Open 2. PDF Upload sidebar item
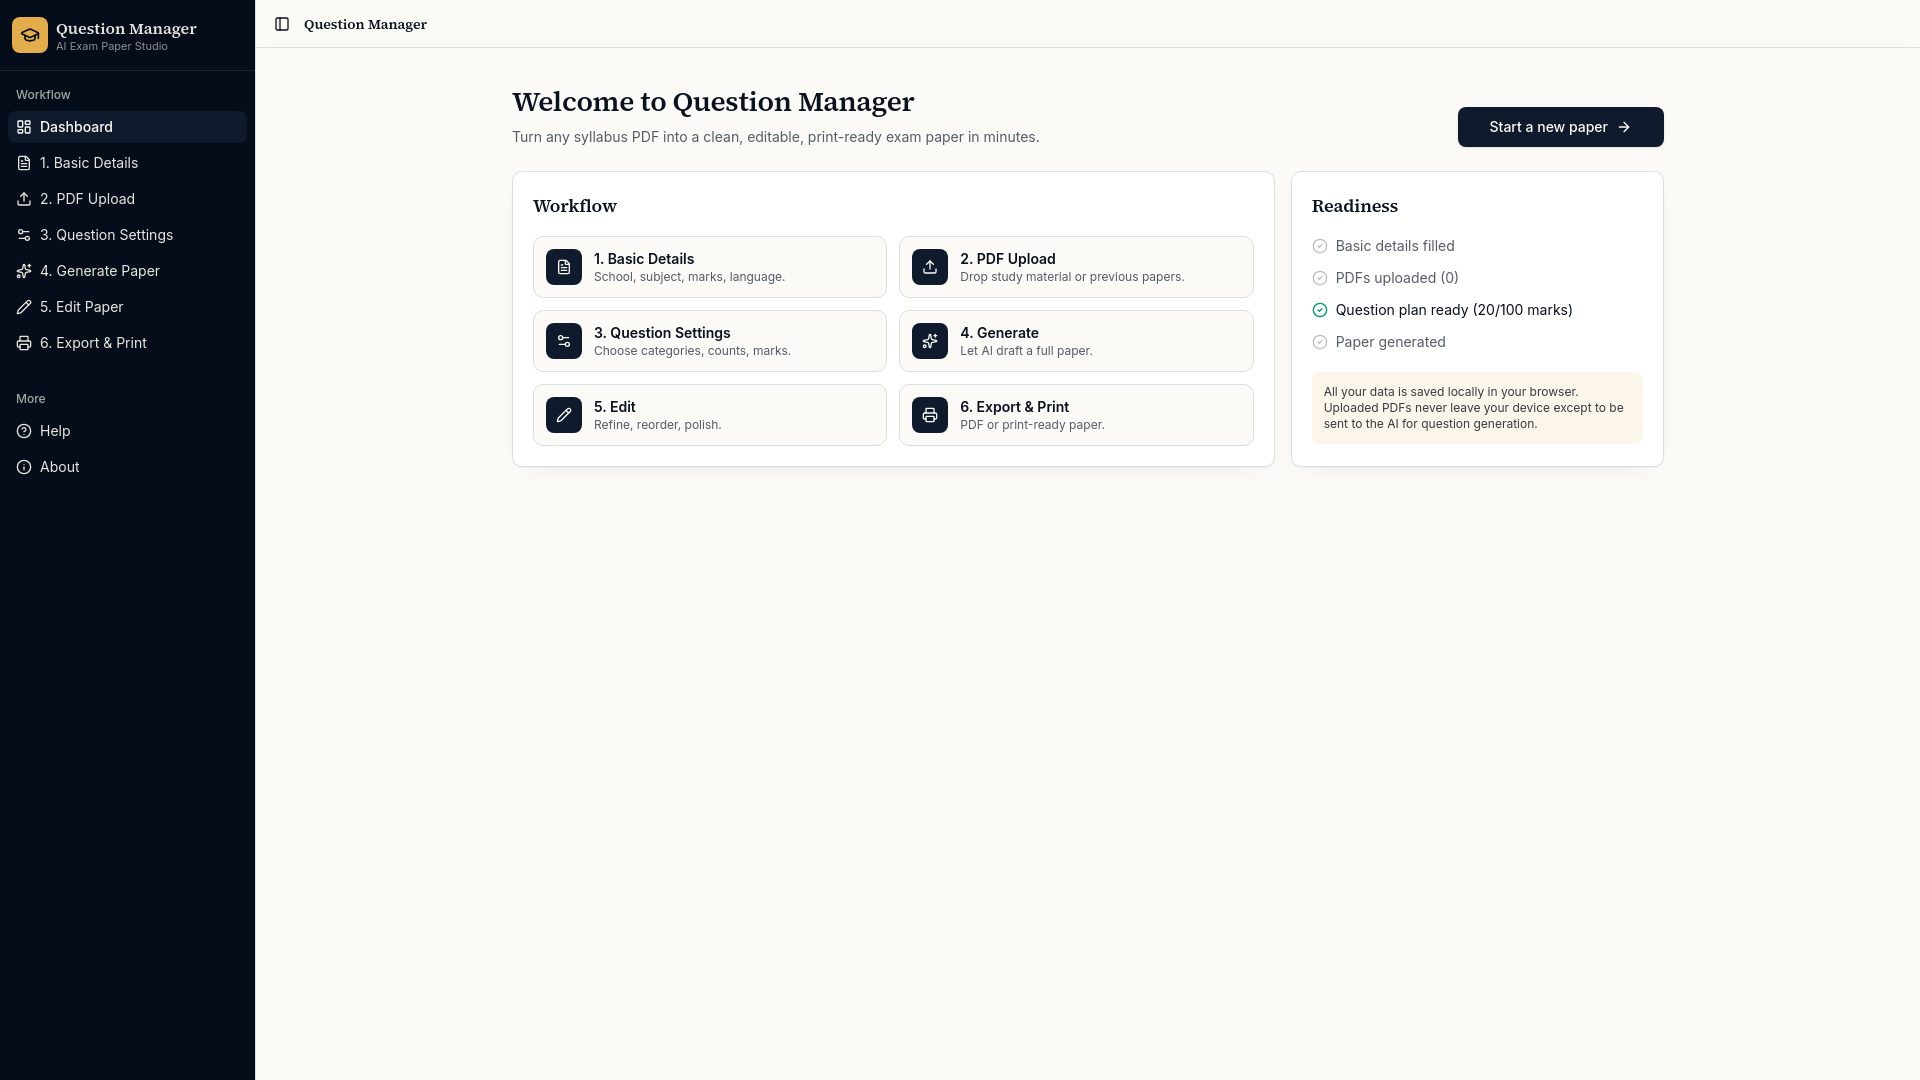The height and width of the screenshot is (1080, 1920). click(x=127, y=199)
